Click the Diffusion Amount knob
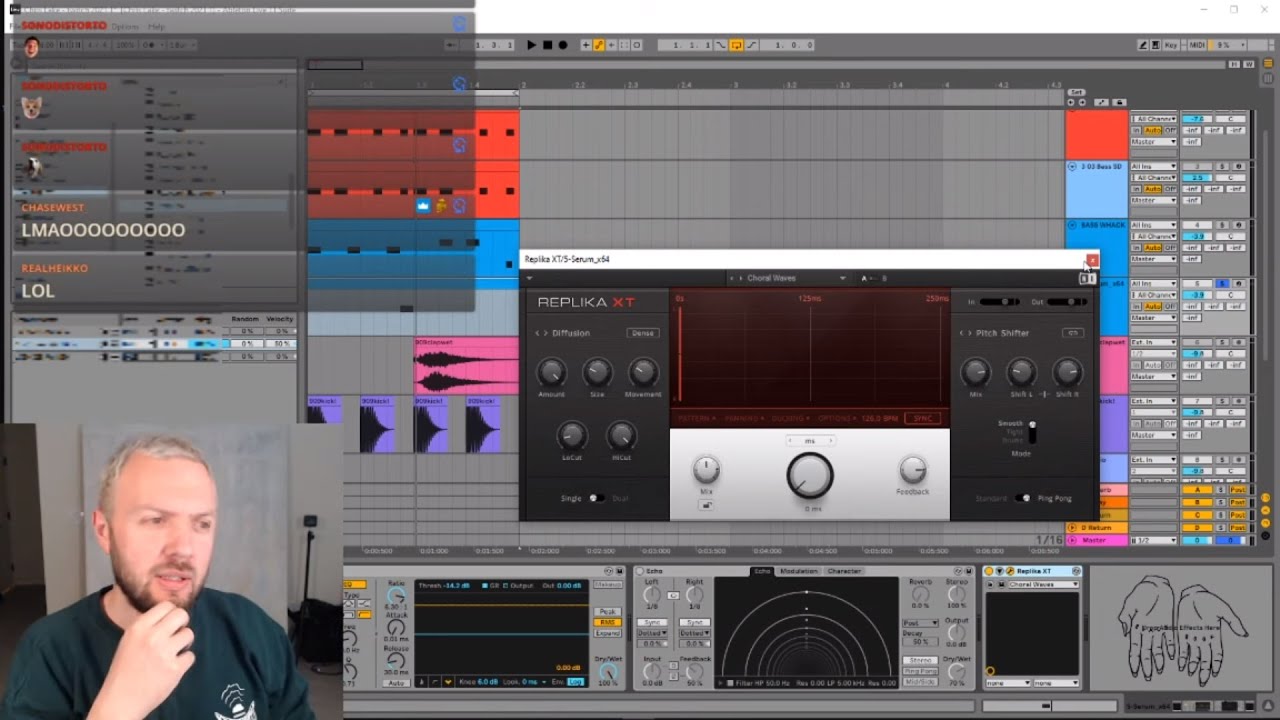The image size is (1280, 720). pos(551,372)
